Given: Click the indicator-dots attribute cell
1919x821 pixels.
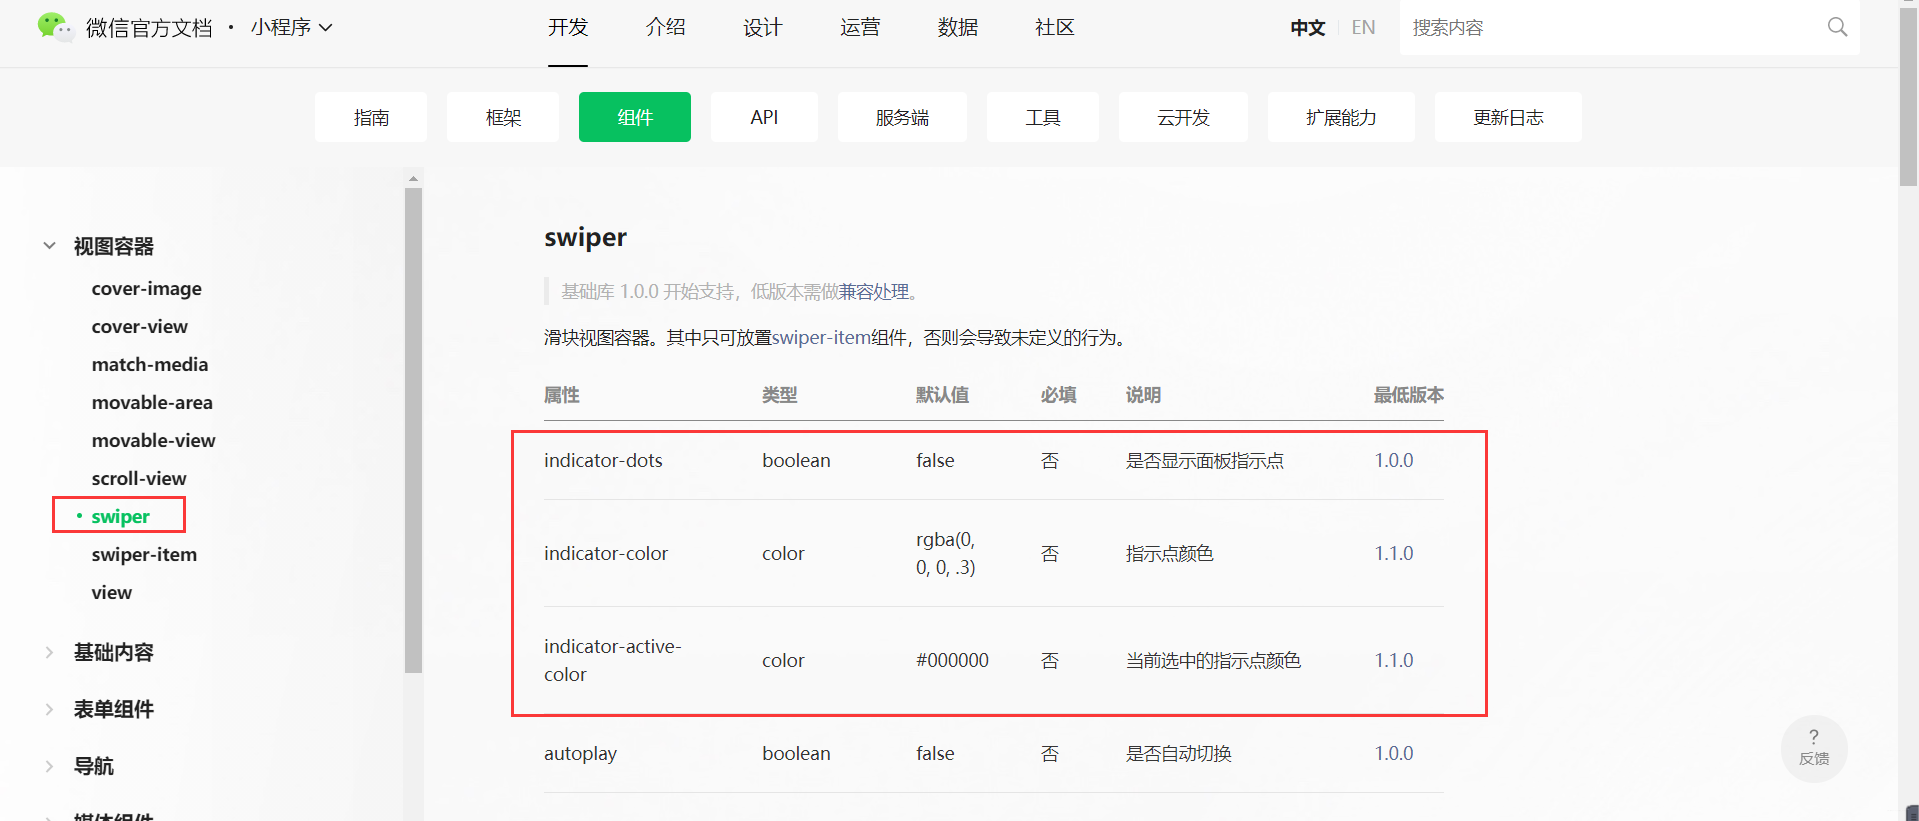Looking at the screenshot, I should 603,460.
